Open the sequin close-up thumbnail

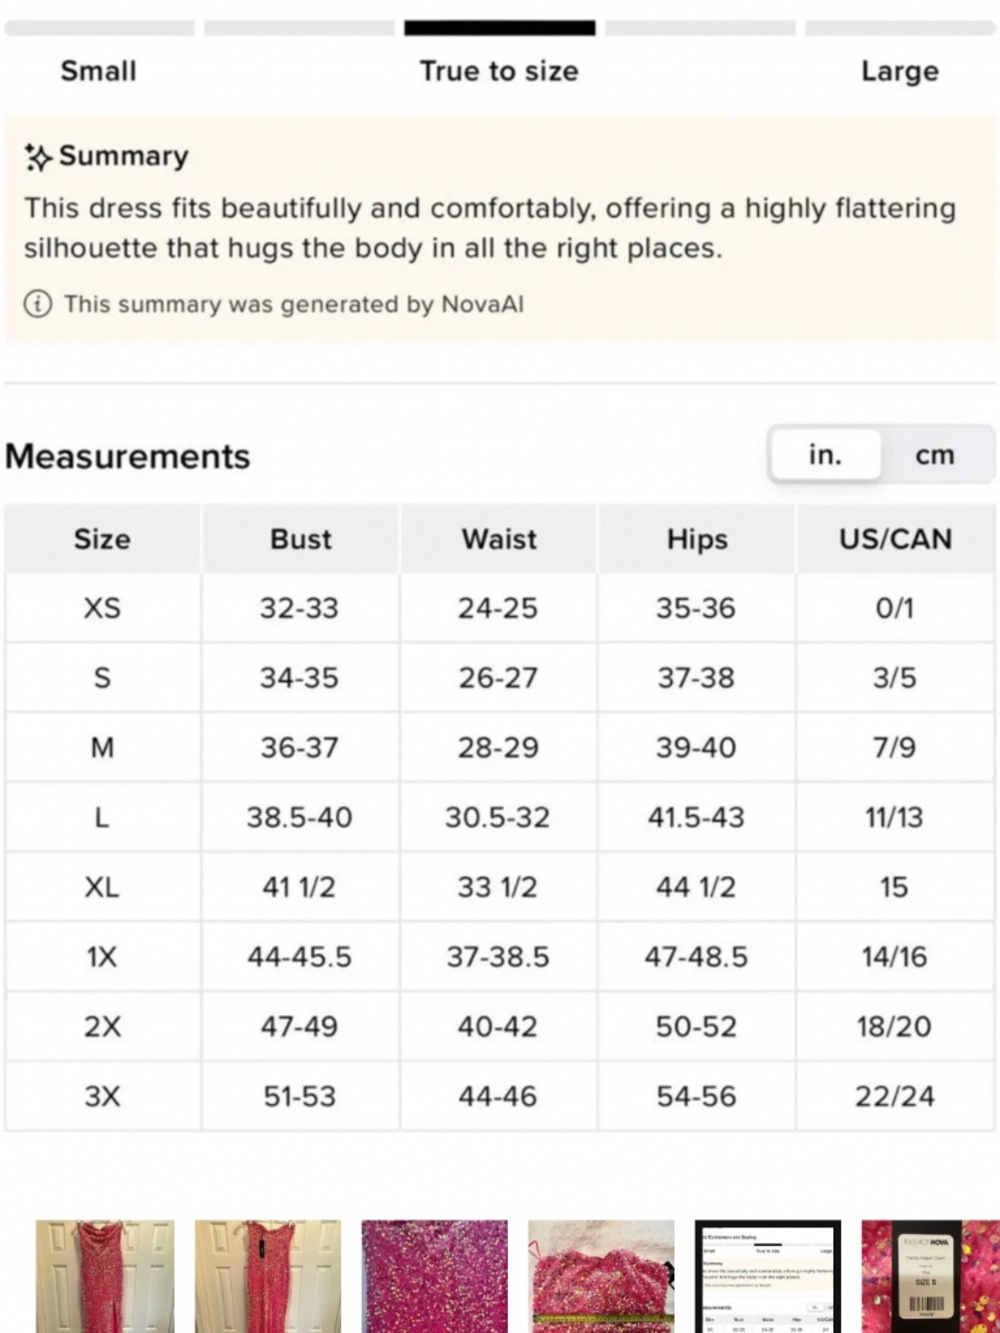click(x=434, y=1276)
